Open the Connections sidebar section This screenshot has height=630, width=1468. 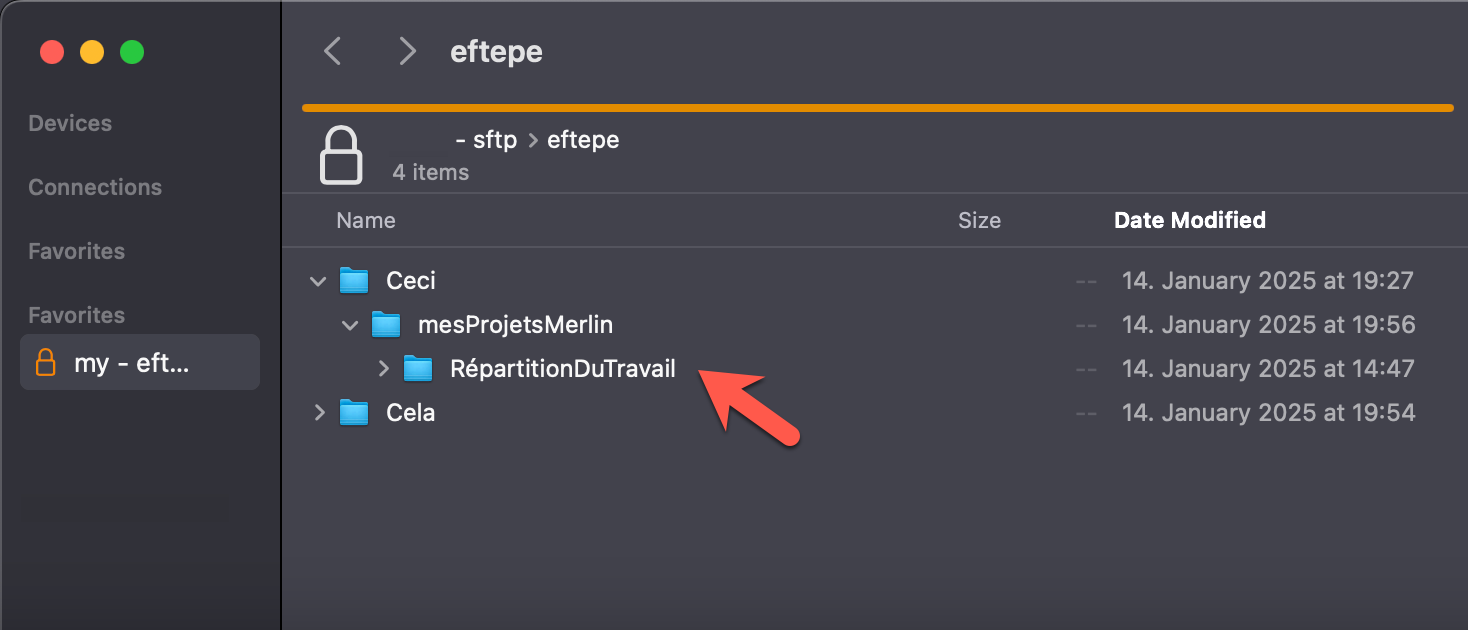[x=94, y=187]
